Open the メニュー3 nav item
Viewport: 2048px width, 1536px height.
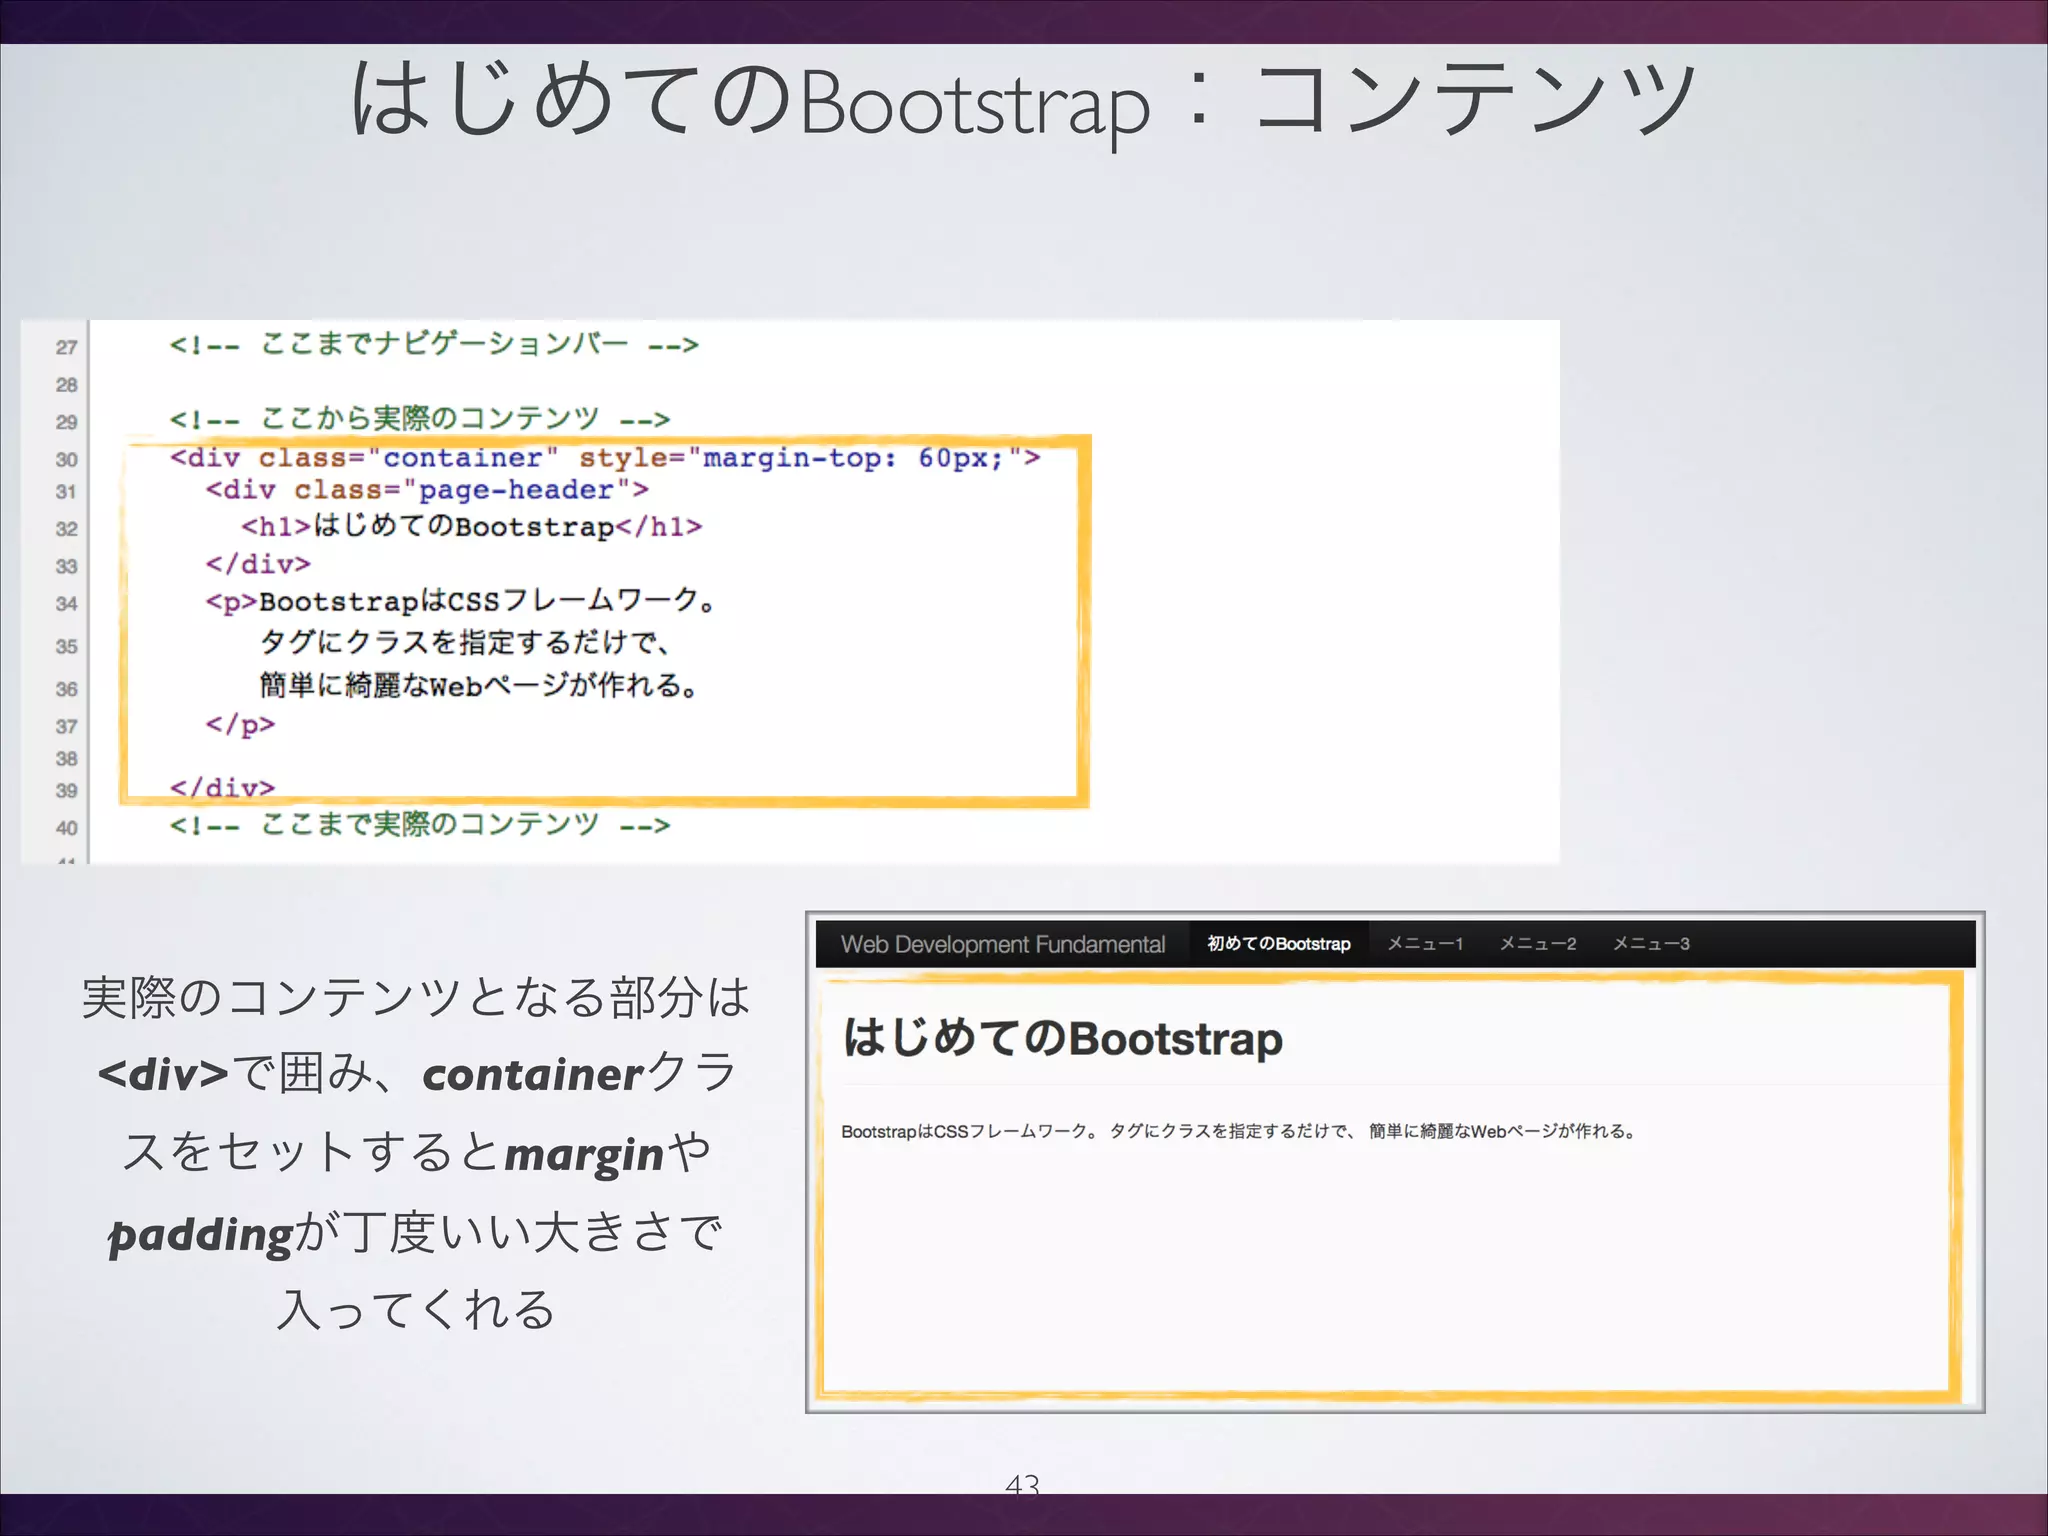(x=1651, y=944)
